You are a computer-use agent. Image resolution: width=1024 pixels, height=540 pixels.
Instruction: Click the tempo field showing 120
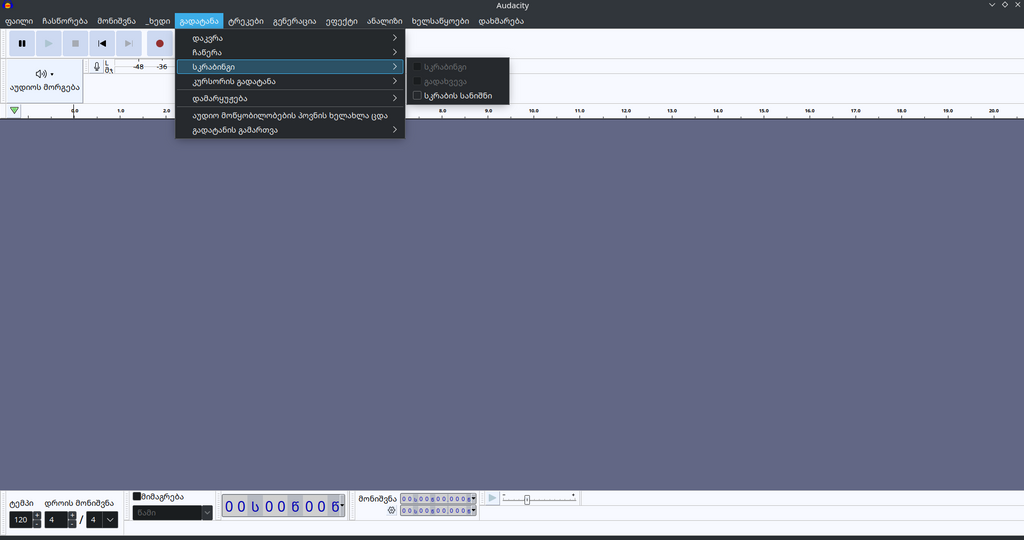(21, 520)
